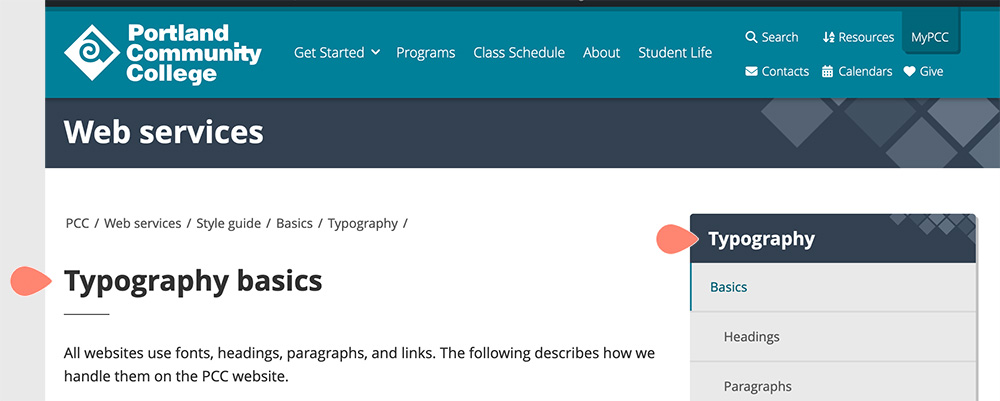Click the Portland Community College logo
This screenshot has width=1000, height=401.
[x=162, y=54]
